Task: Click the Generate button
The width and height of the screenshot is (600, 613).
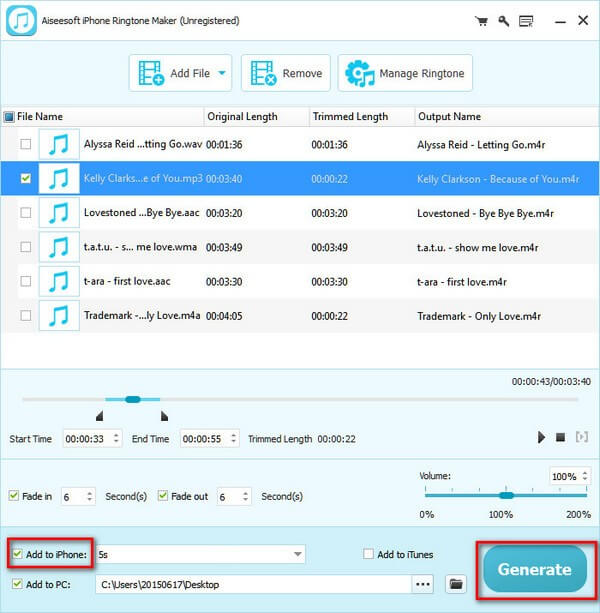Action: [x=535, y=569]
